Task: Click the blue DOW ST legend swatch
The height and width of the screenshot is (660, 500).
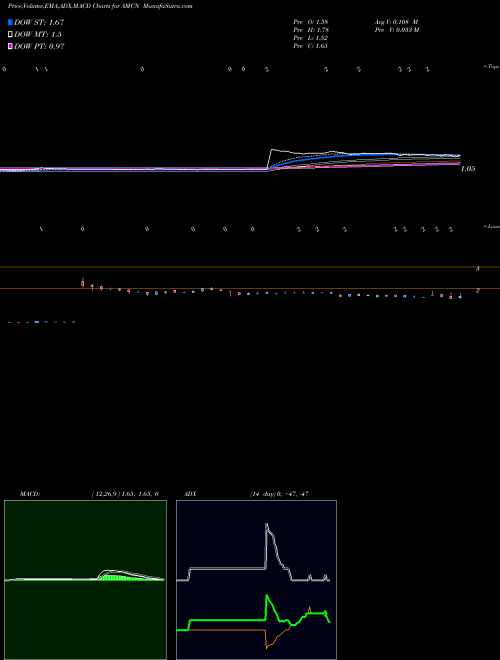Action: click(x=10, y=22)
